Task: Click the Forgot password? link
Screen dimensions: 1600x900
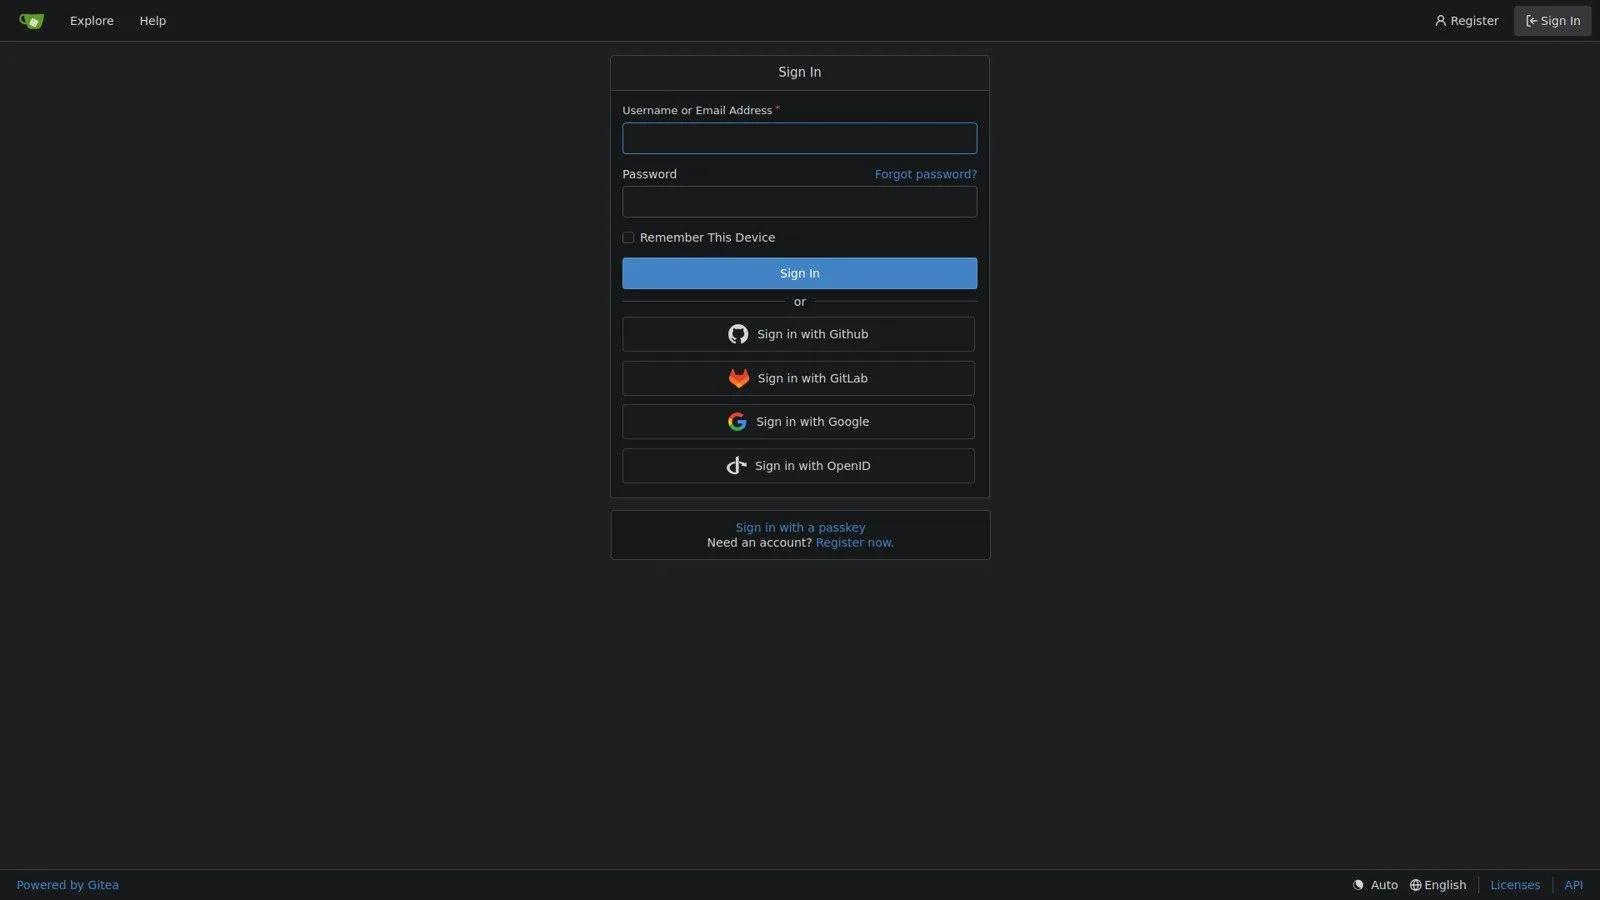Action: (x=926, y=174)
